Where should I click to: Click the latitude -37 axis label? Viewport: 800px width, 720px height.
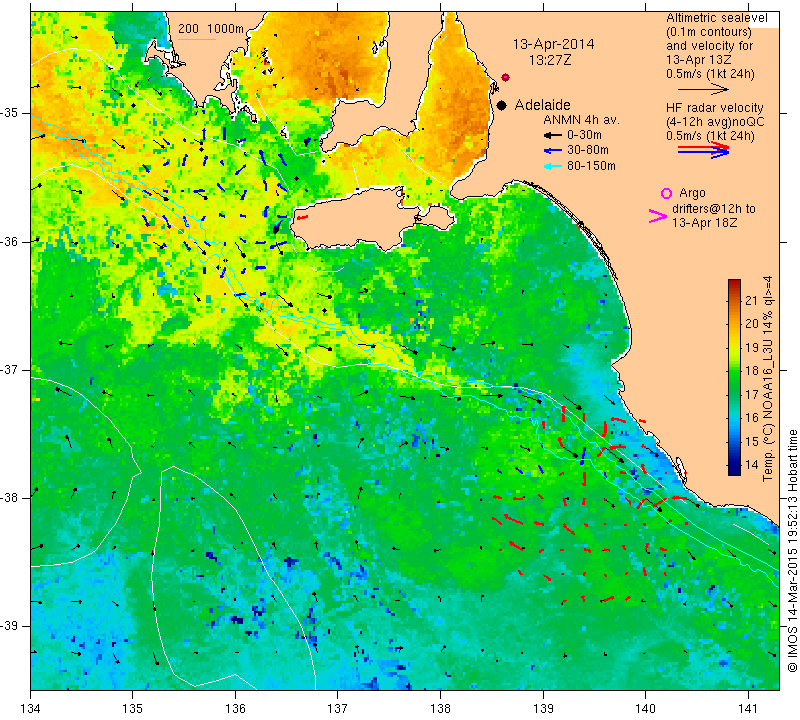[x=11, y=369]
